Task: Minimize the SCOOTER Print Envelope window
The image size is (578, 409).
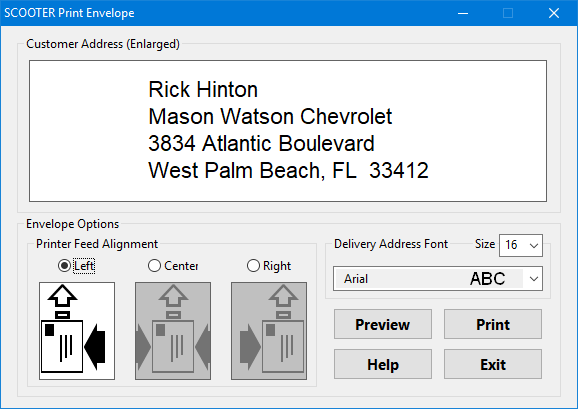Action: coord(463,13)
